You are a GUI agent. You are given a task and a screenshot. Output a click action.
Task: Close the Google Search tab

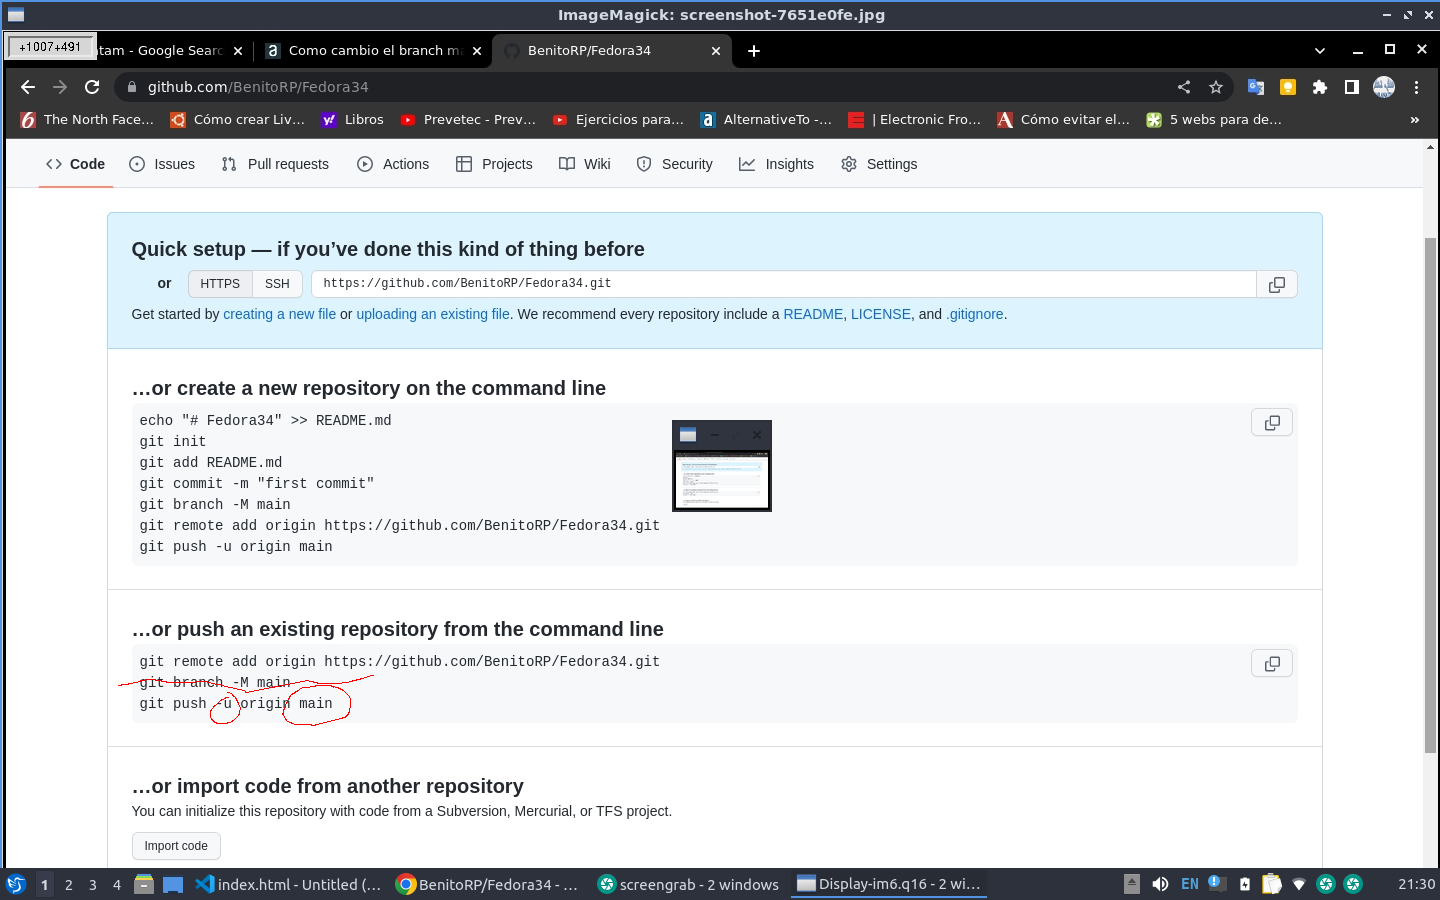[238, 51]
